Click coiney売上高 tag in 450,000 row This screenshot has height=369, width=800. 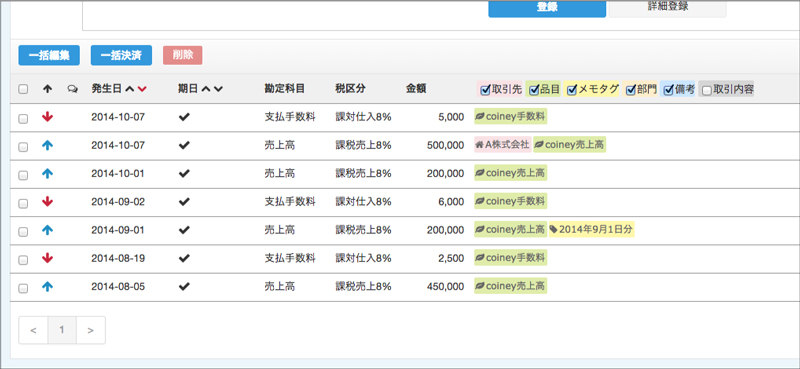click(510, 286)
